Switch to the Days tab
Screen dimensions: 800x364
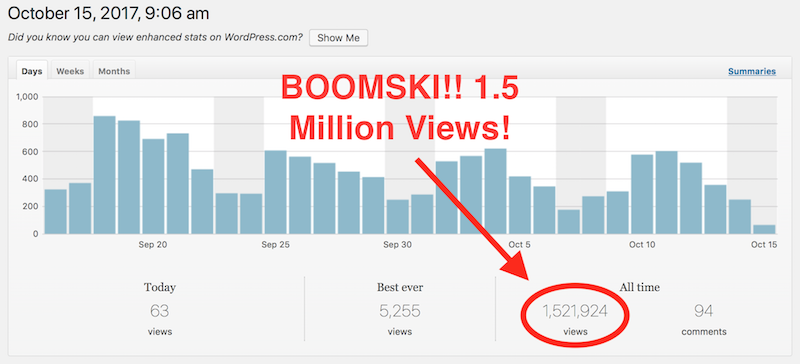[x=32, y=71]
